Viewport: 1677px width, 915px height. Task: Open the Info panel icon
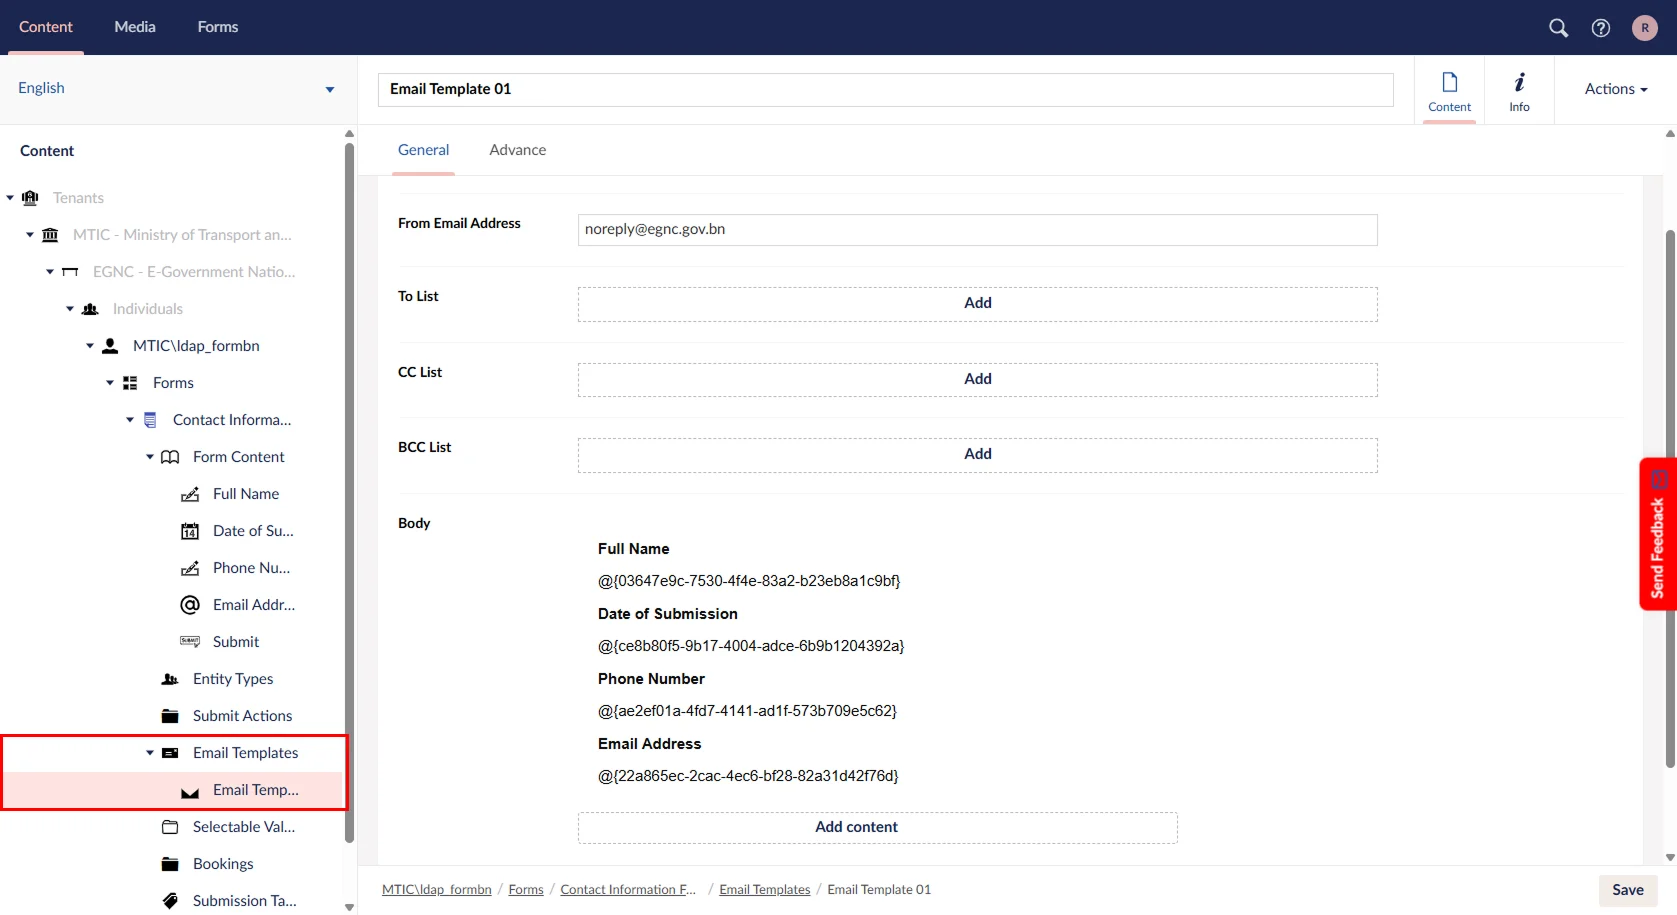point(1519,90)
